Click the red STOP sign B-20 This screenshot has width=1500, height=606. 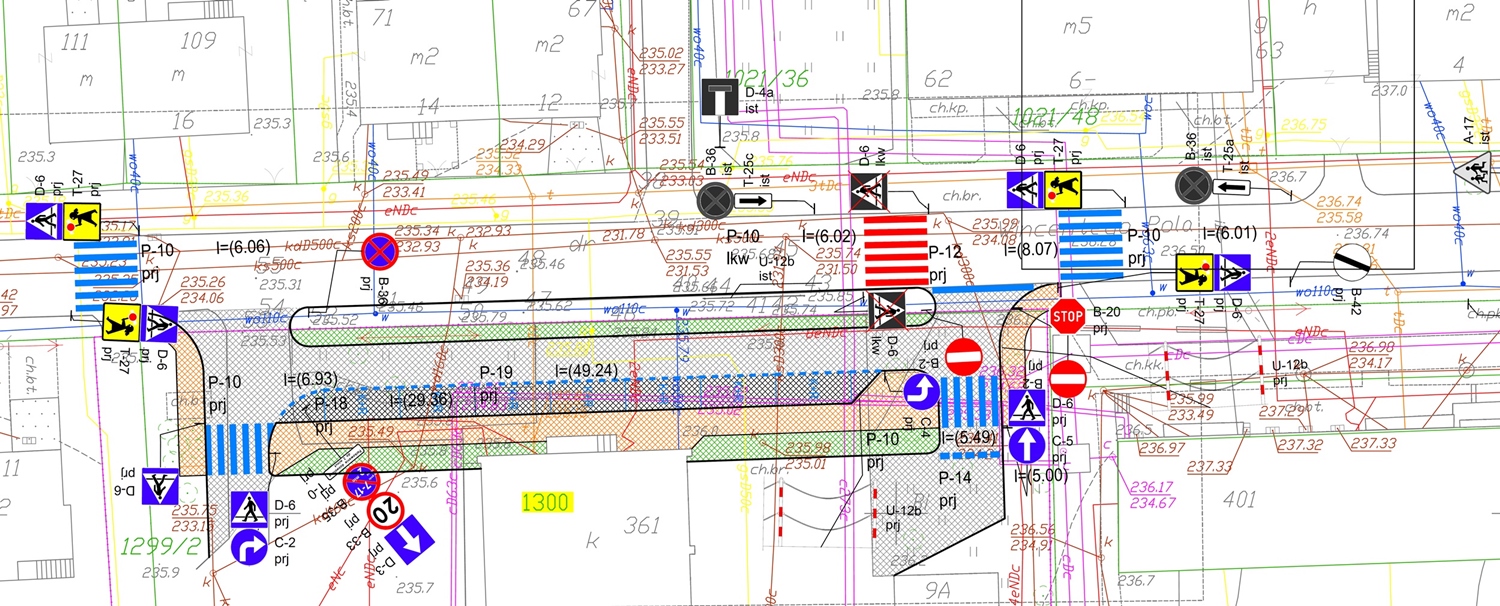click(x=1067, y=317)
